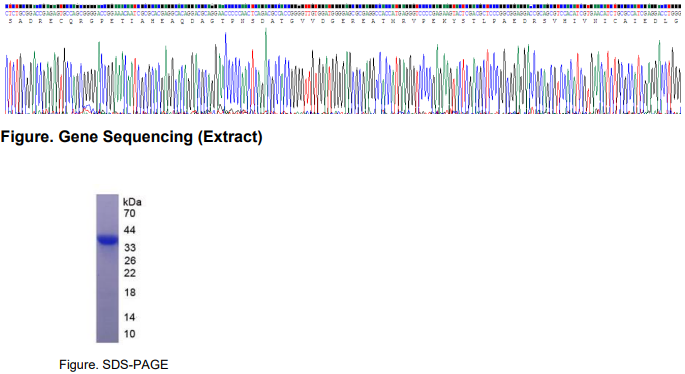Select the 14 kDa marker label
The width and height of the screenshot is (685, 374).
129,317
